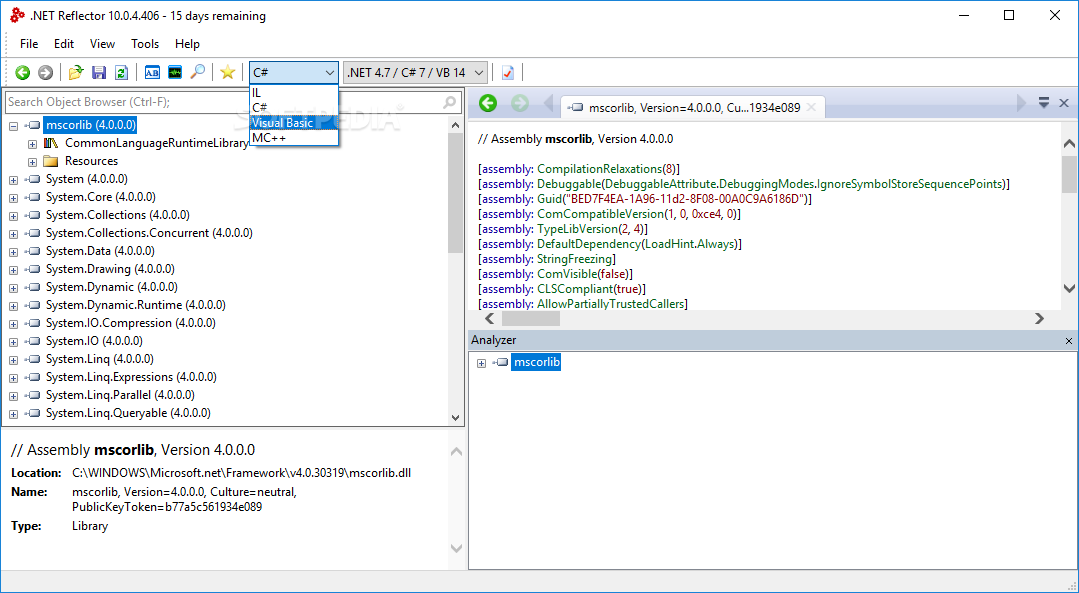
Task: Expand mscorlib in the Analyzer panel
Action: pos(481,363)
